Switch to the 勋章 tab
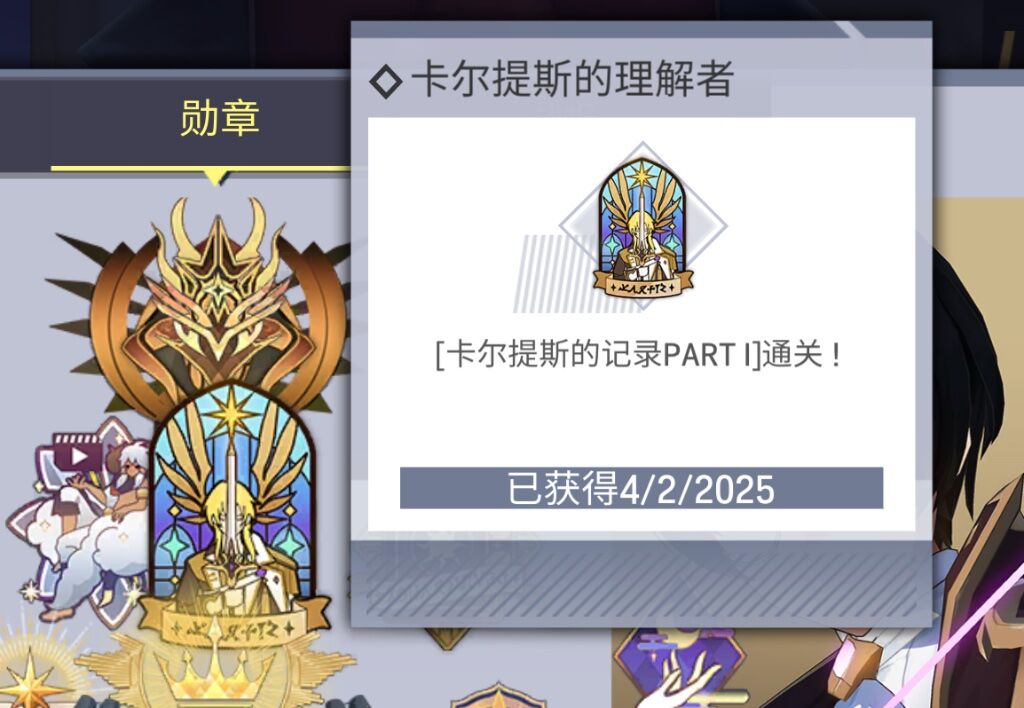 click(219, 118)
